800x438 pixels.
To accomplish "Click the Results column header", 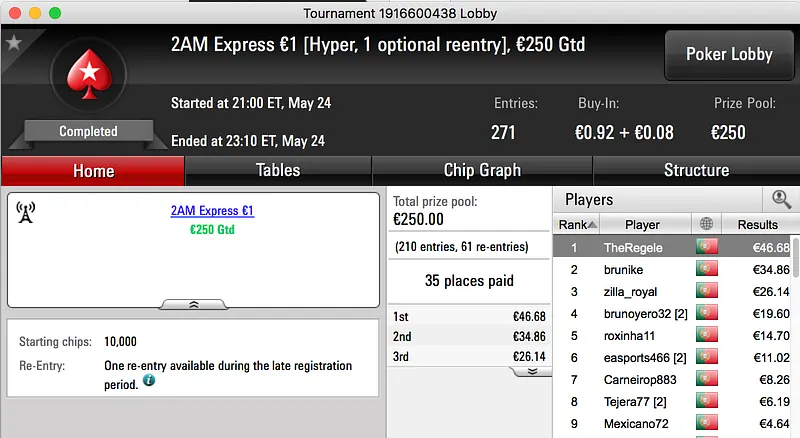I will (x=757, y=225).
